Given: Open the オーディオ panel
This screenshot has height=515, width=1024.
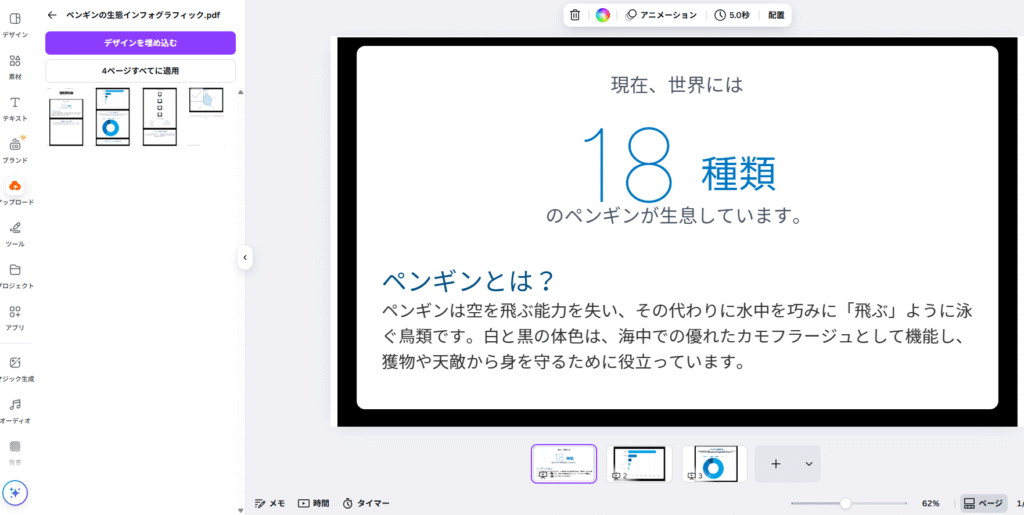Looking at the screenshot, I should [15, 410].
